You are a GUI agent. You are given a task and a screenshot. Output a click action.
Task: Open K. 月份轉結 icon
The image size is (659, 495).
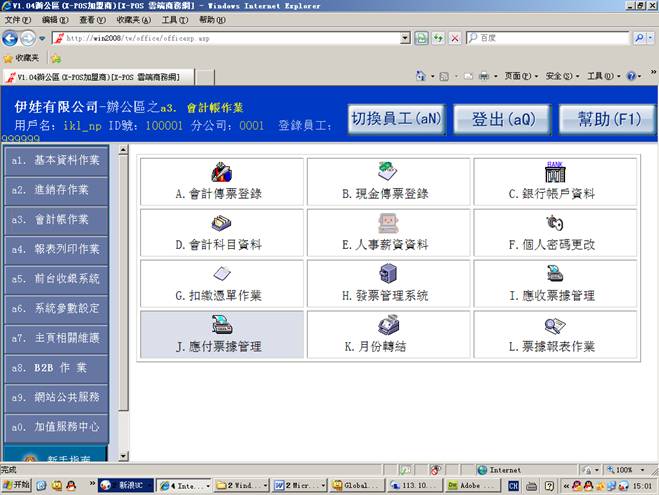[387, 325]
